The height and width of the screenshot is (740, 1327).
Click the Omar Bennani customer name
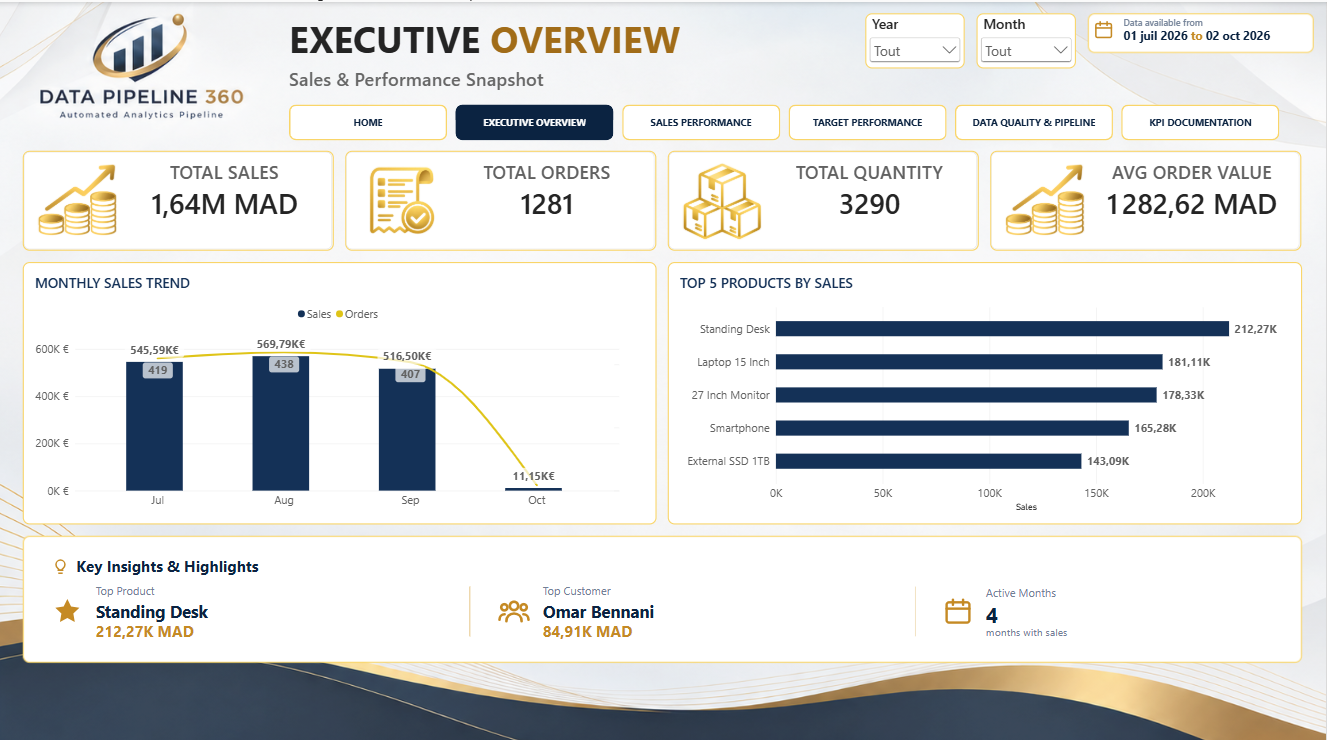pos(598,612)
